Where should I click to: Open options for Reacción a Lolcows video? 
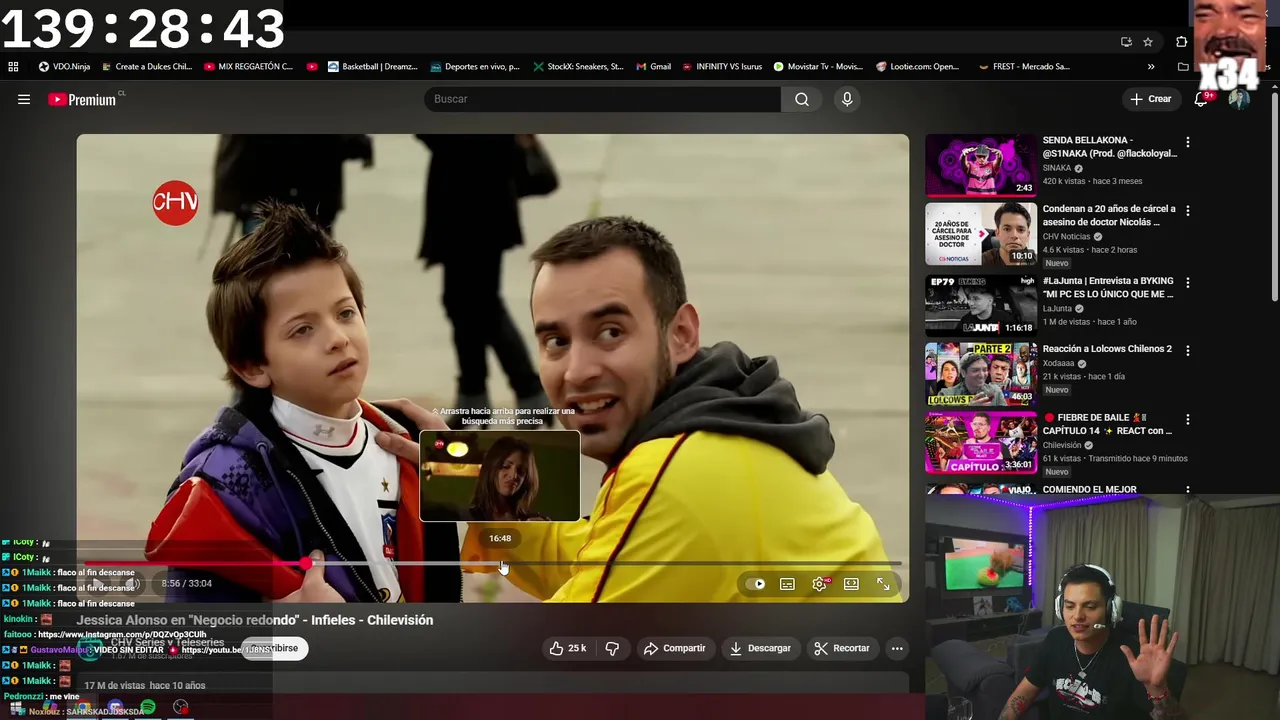[x=1187, y=351]
